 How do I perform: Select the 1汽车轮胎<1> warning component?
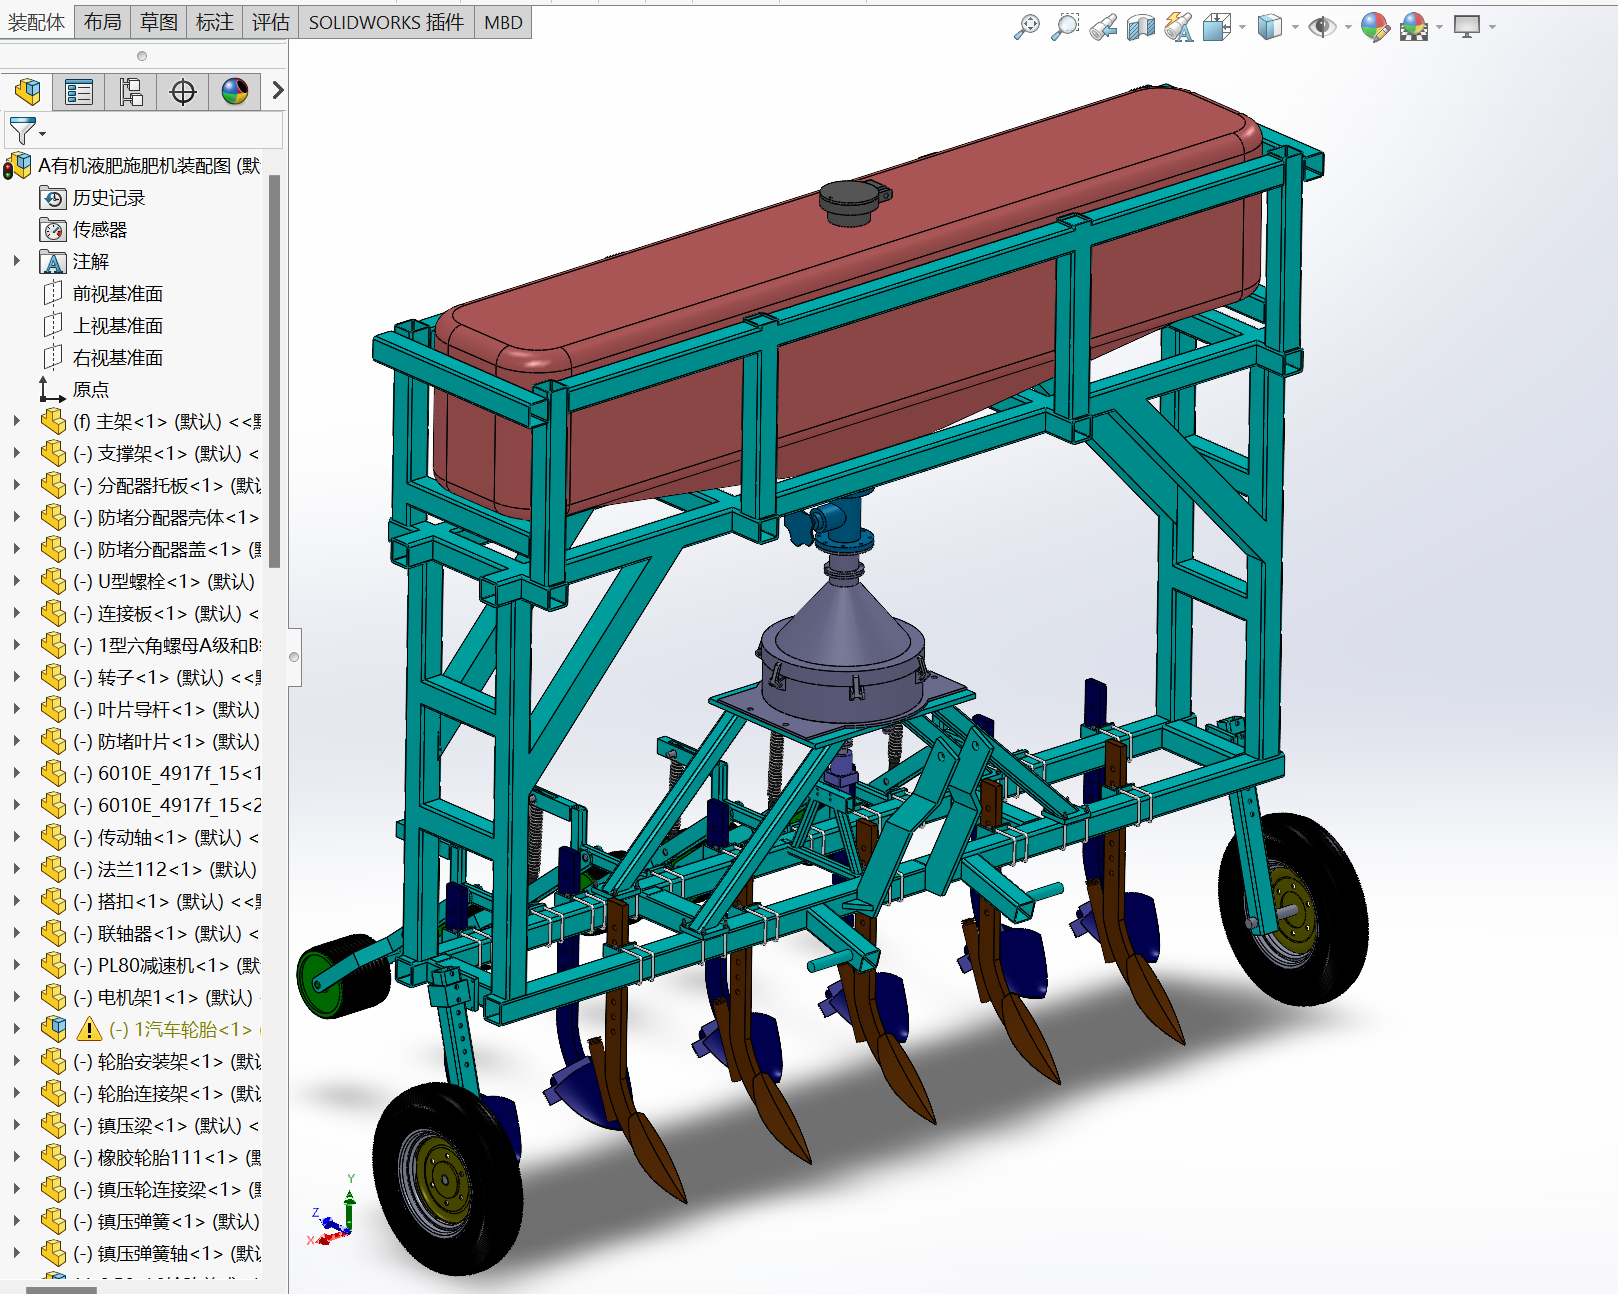180,1029
